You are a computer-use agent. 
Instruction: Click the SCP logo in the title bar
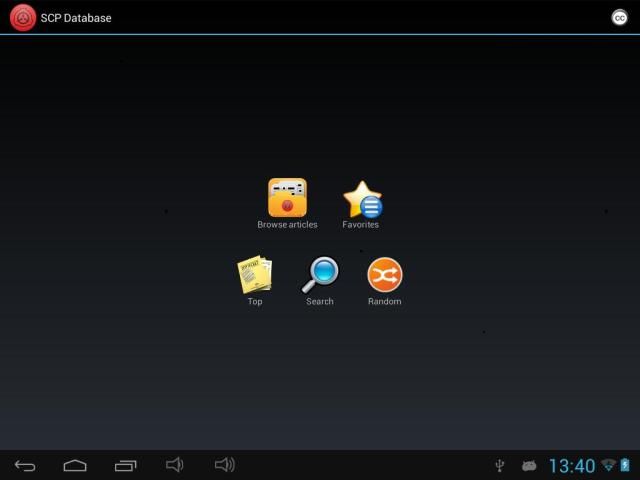[x=22, y=17]
